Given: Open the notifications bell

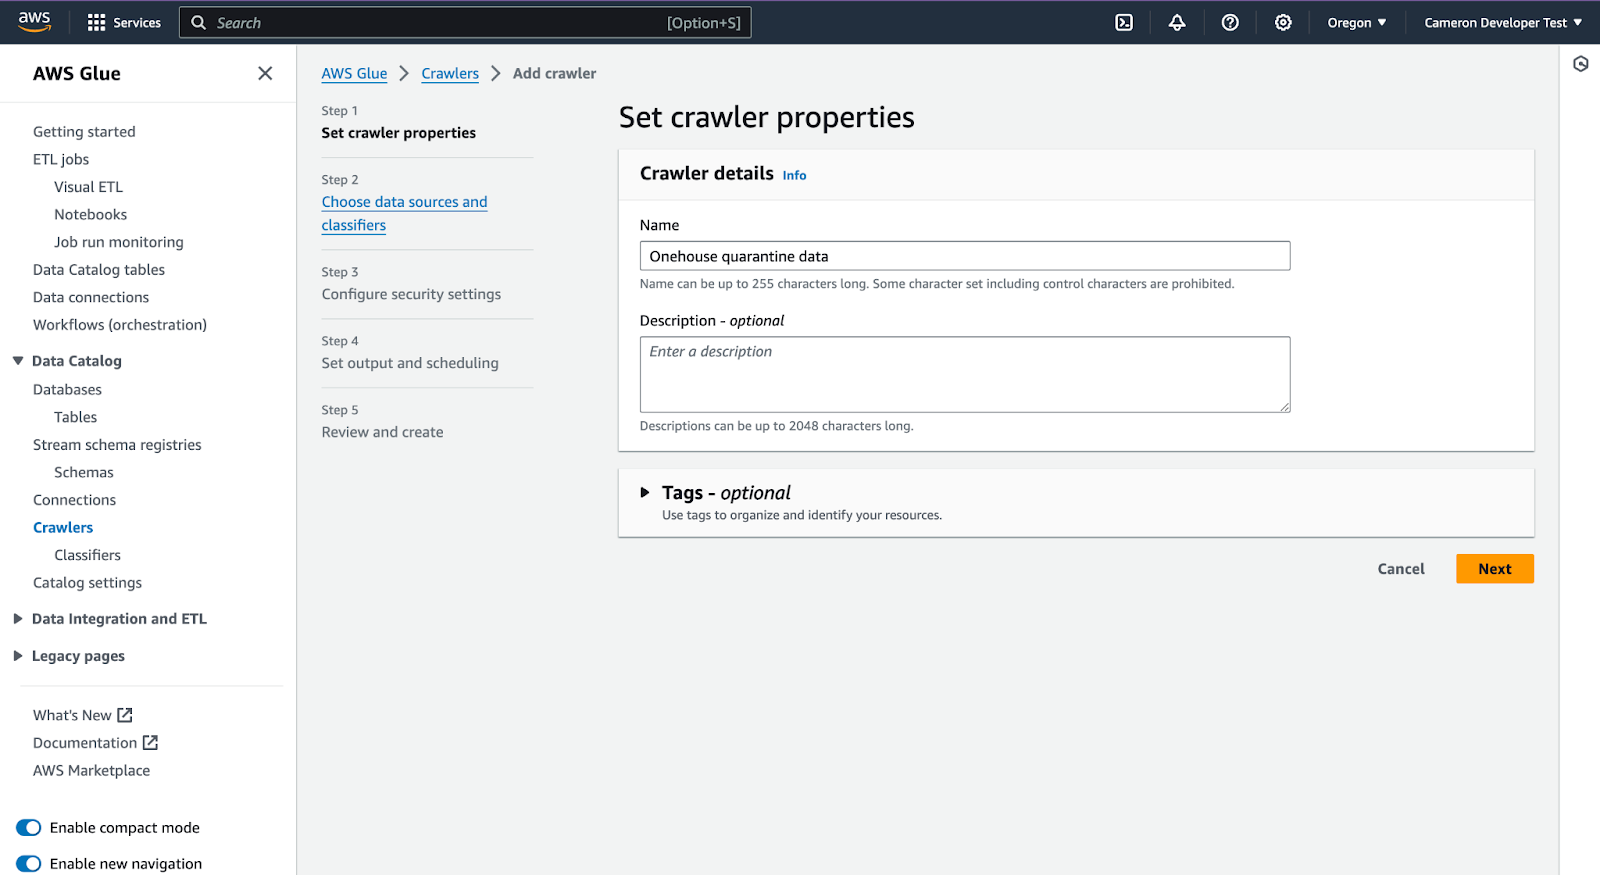Looking at the screenshot, I should tap(1177, 23).
